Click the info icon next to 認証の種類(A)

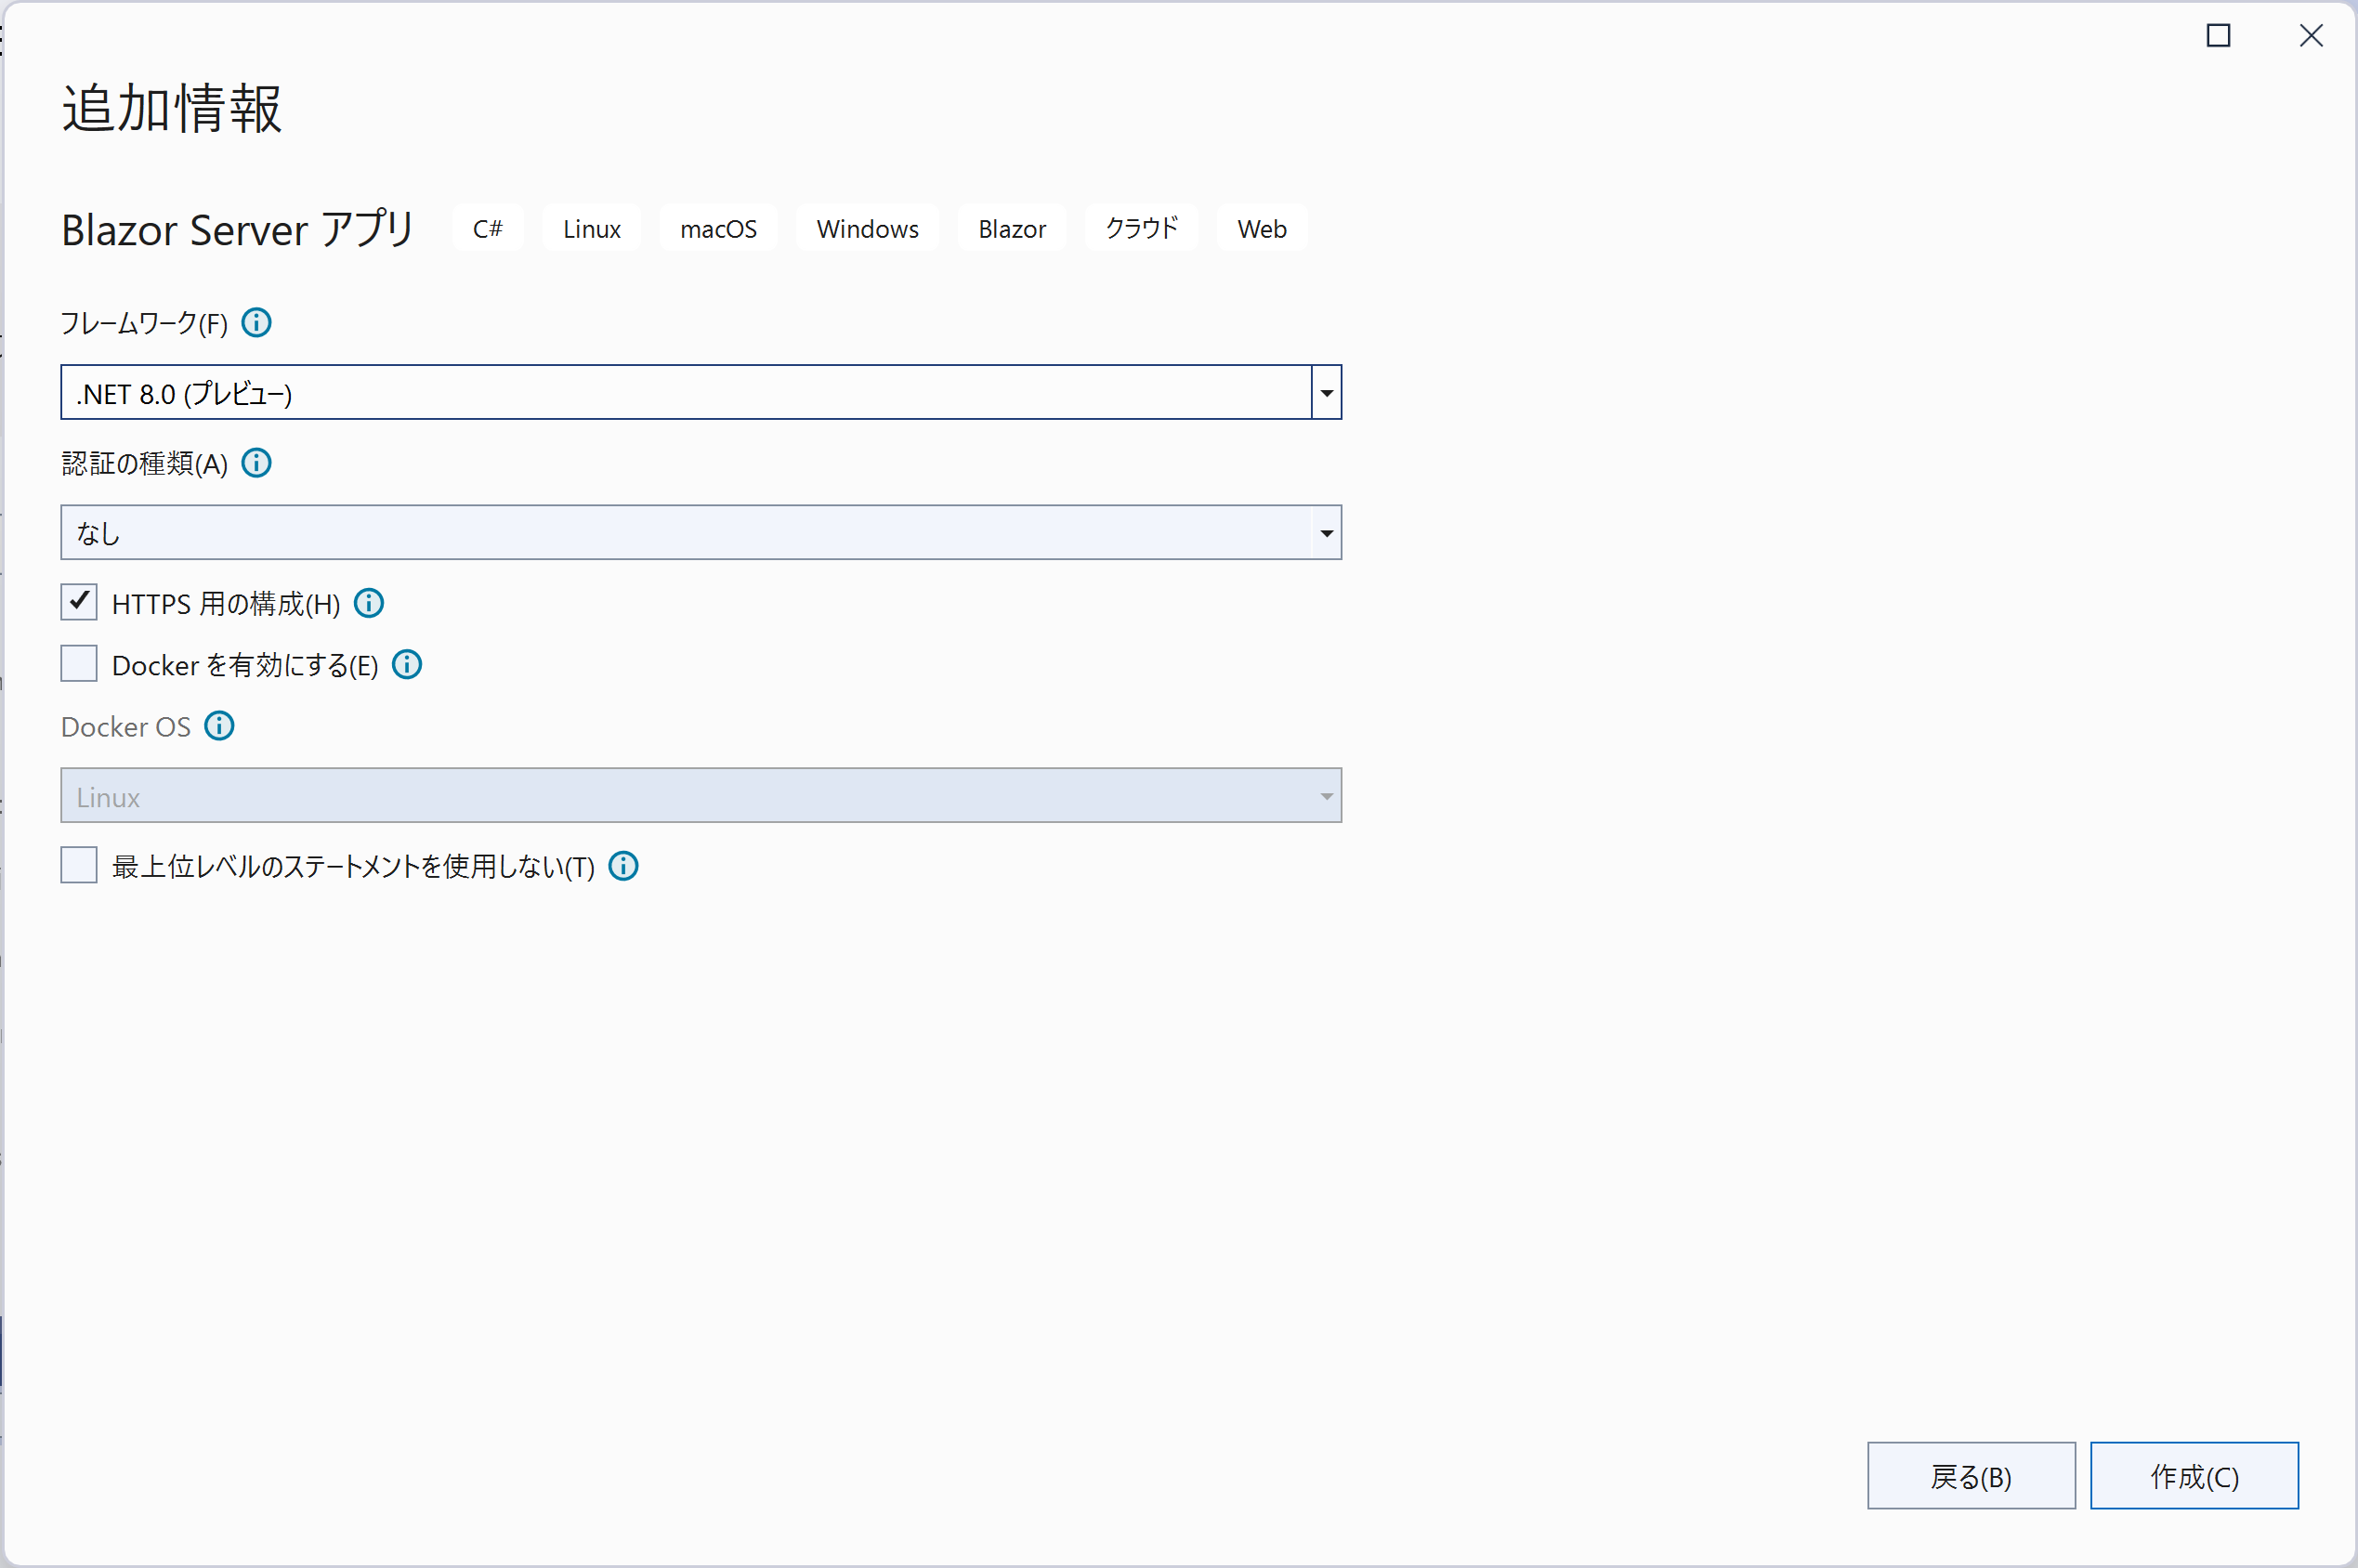(257, 463)
